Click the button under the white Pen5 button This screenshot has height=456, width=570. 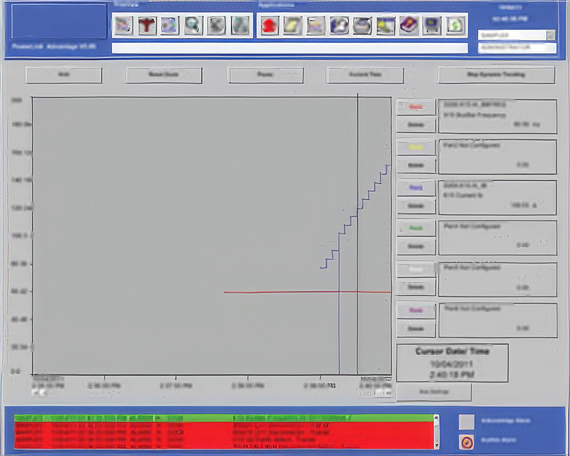pos(416,287)
